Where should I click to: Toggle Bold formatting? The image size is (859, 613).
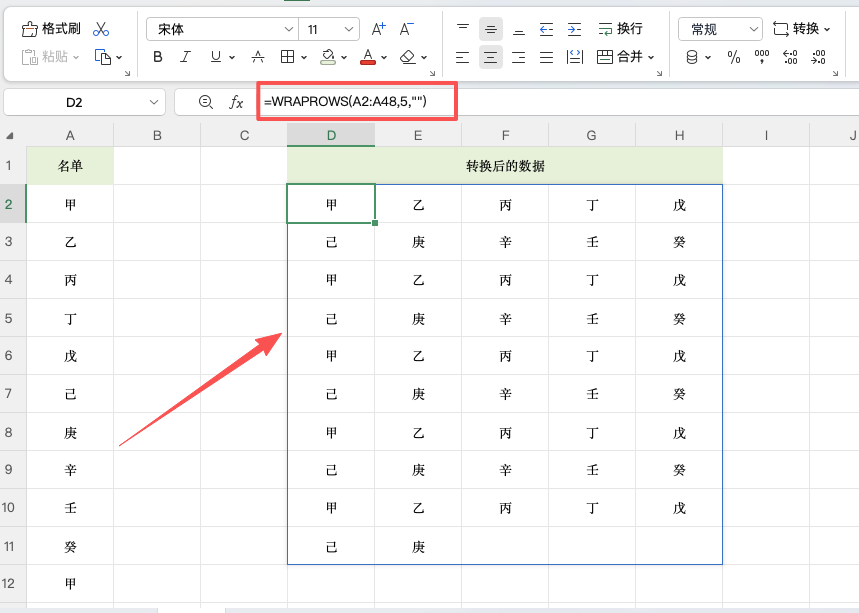pyautogui.click(x=158, y=57)
